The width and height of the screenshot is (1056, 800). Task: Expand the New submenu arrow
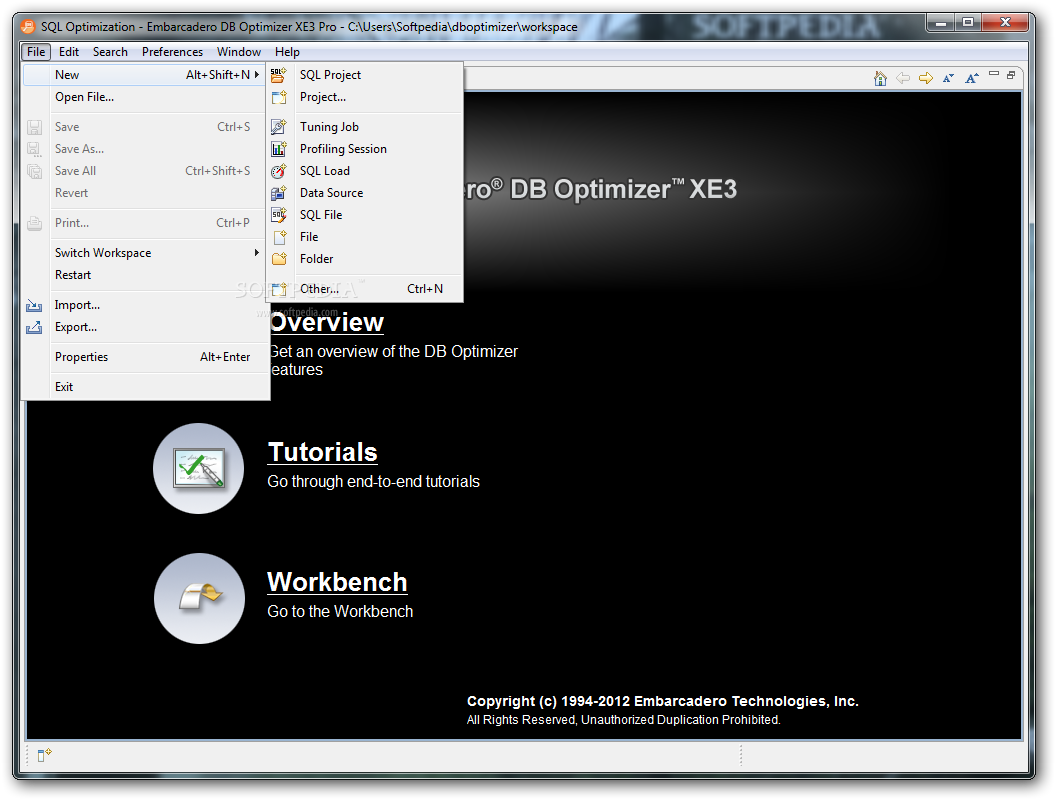(257, 75)
